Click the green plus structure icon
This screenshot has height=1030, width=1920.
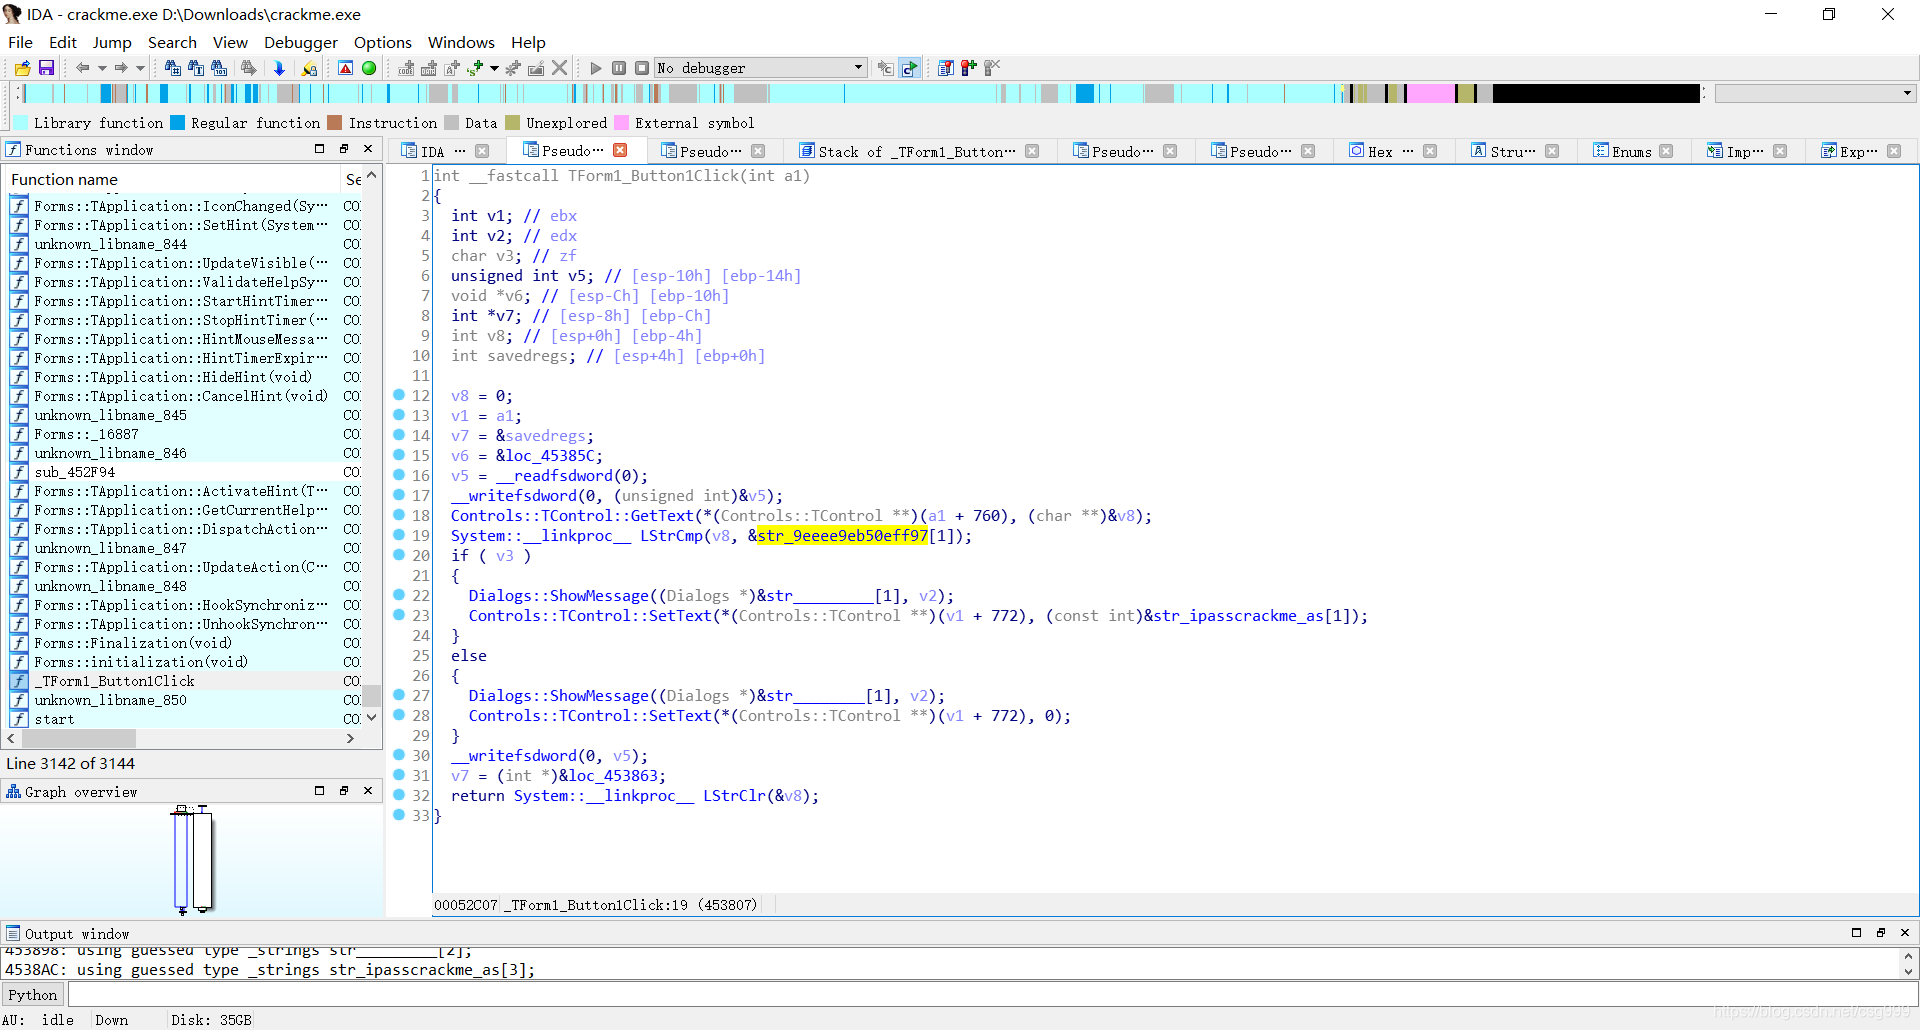[x=475, y=68]
